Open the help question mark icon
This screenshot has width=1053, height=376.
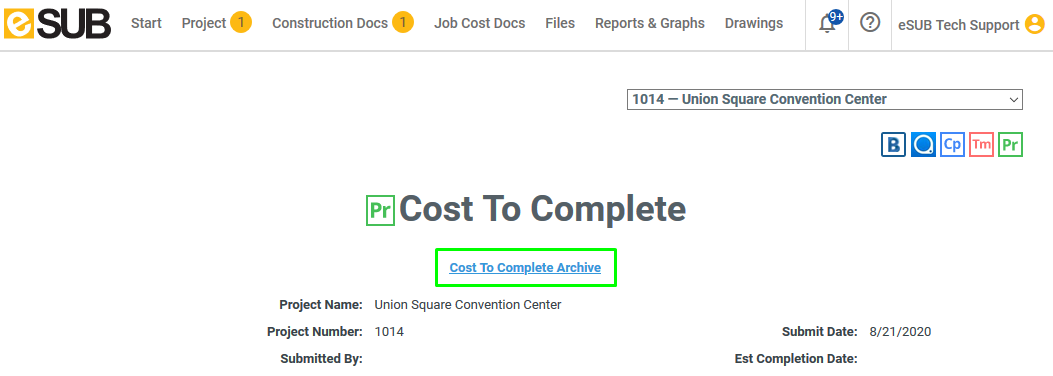click(870, 23)
